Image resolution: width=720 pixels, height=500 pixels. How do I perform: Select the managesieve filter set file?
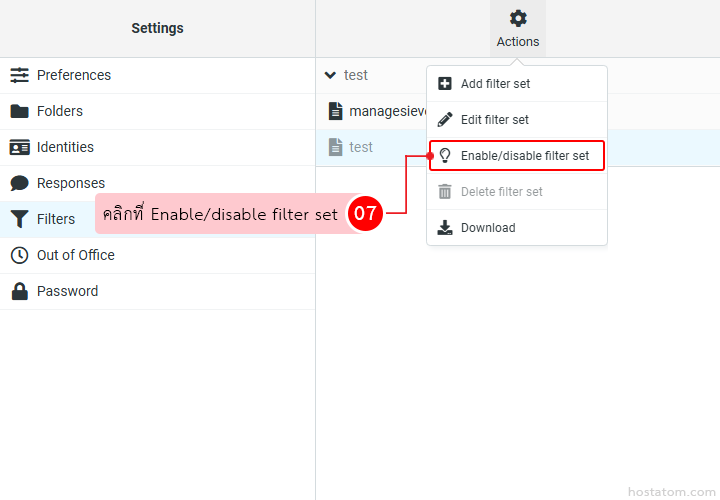385,111
